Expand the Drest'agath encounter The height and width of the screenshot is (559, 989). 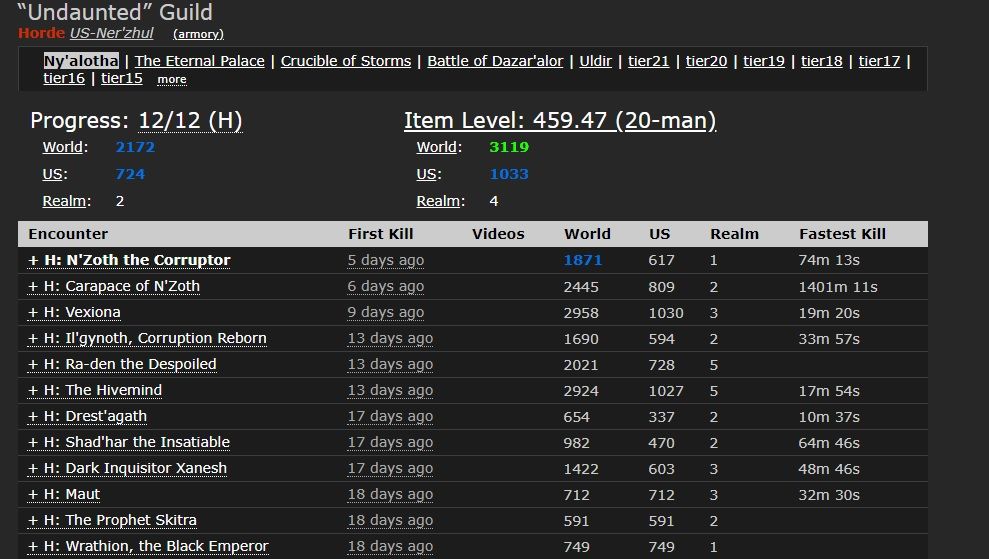coord(88,416)
